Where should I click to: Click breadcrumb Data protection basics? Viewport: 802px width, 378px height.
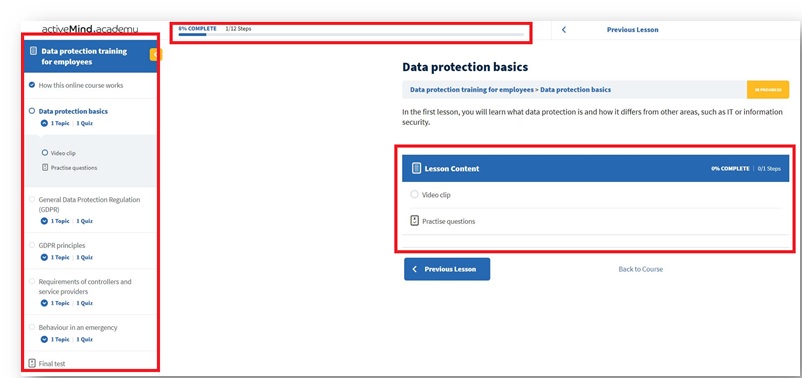(x=575, y=90)
